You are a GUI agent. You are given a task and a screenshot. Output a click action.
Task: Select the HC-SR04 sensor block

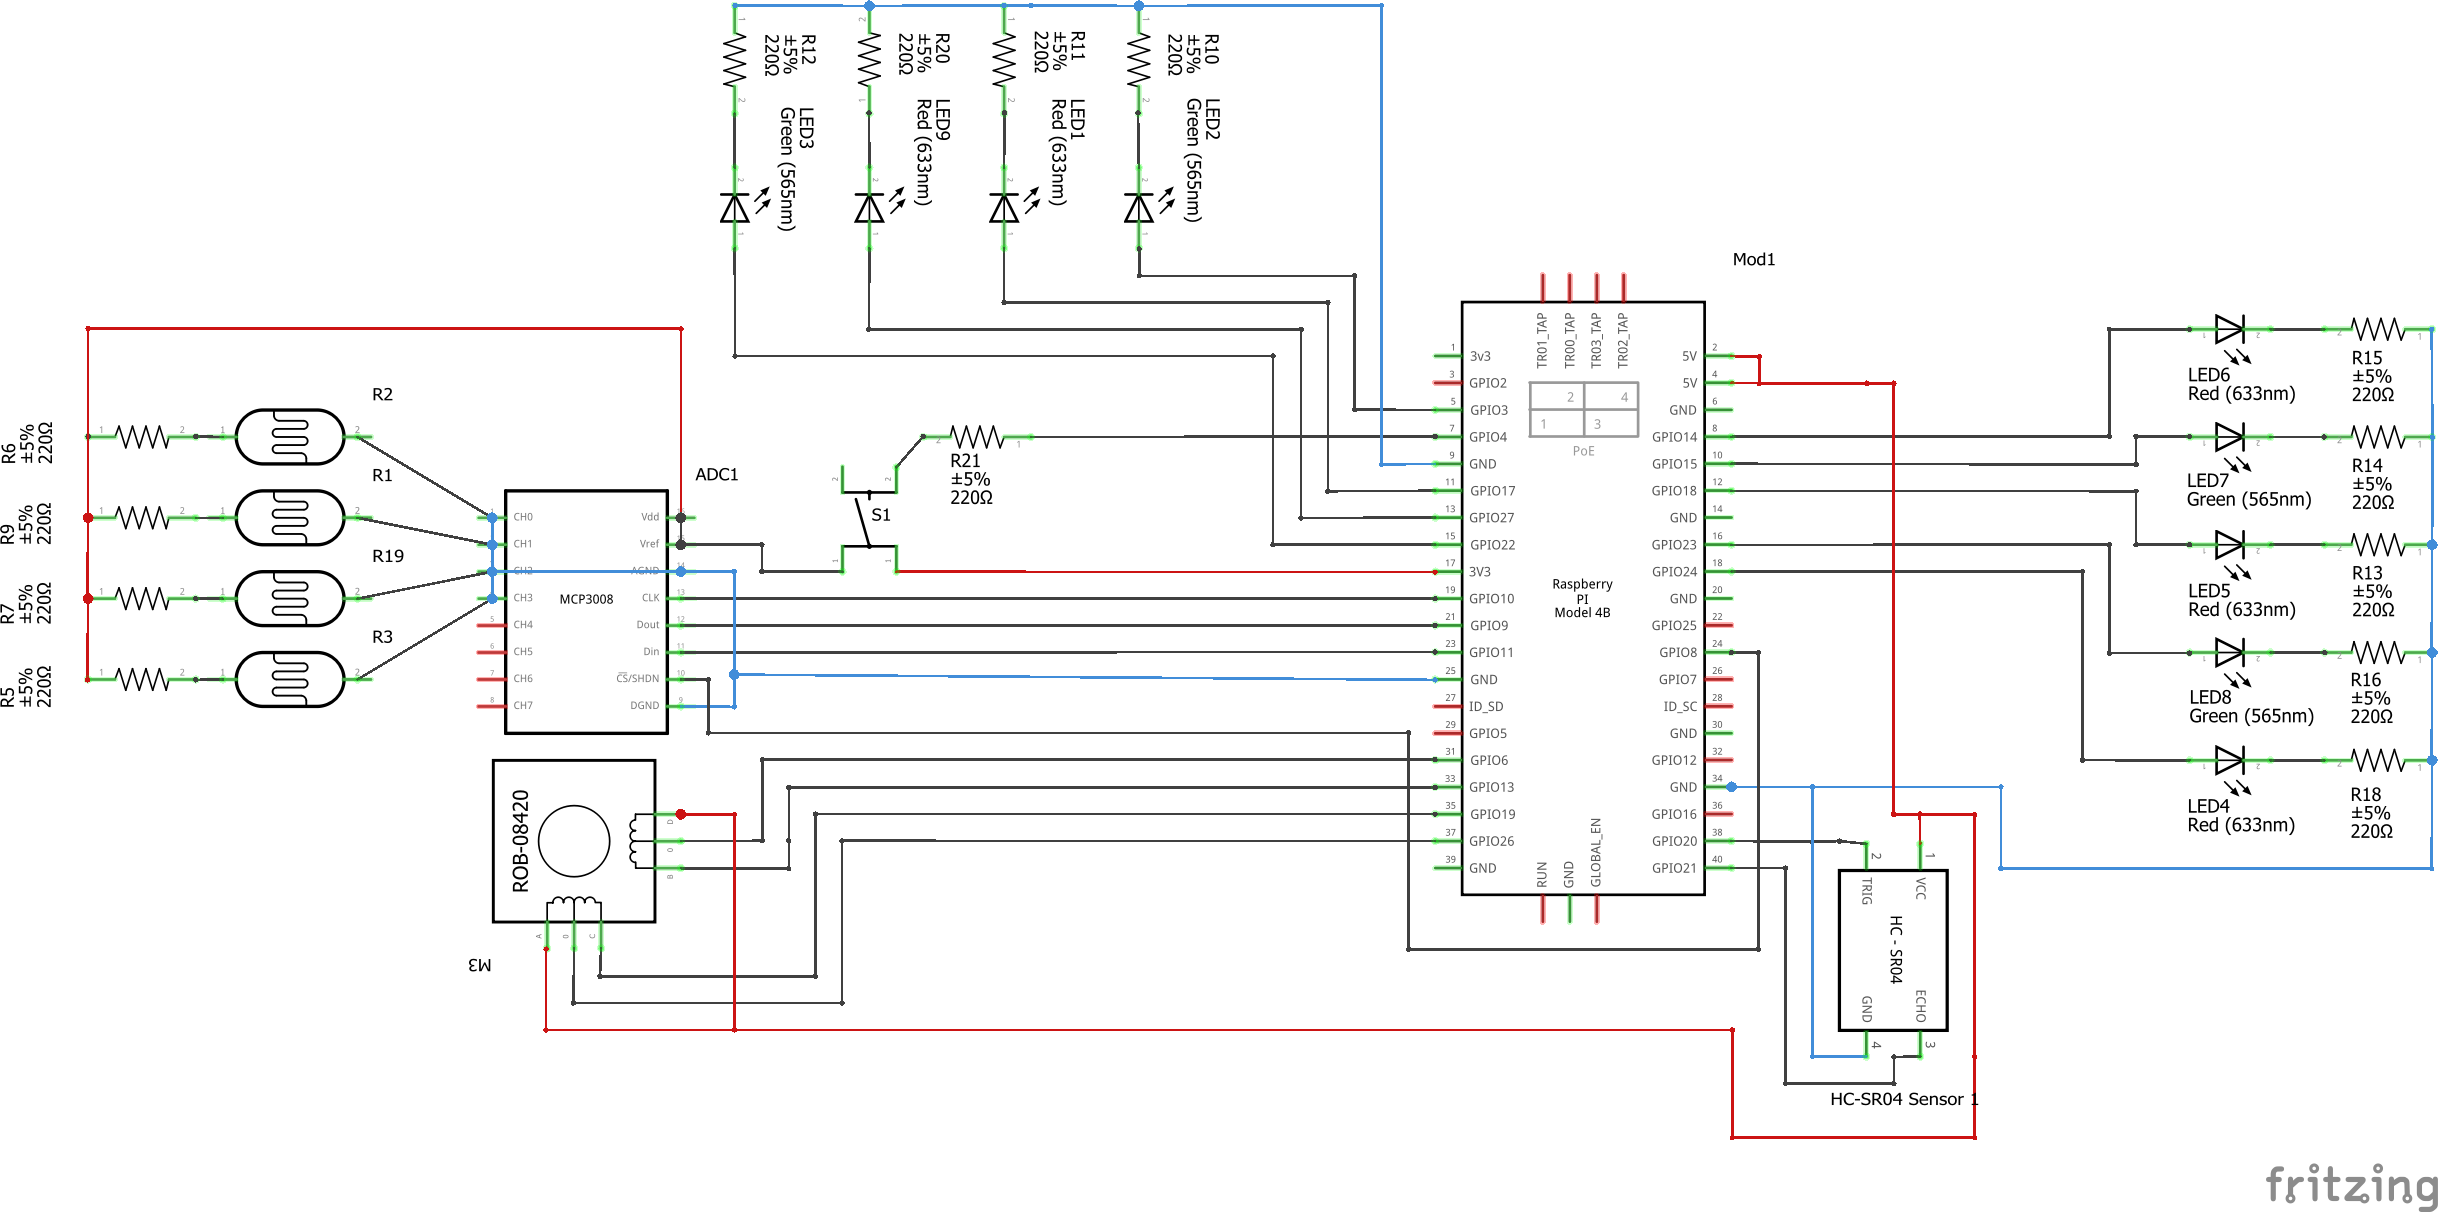1893,950
